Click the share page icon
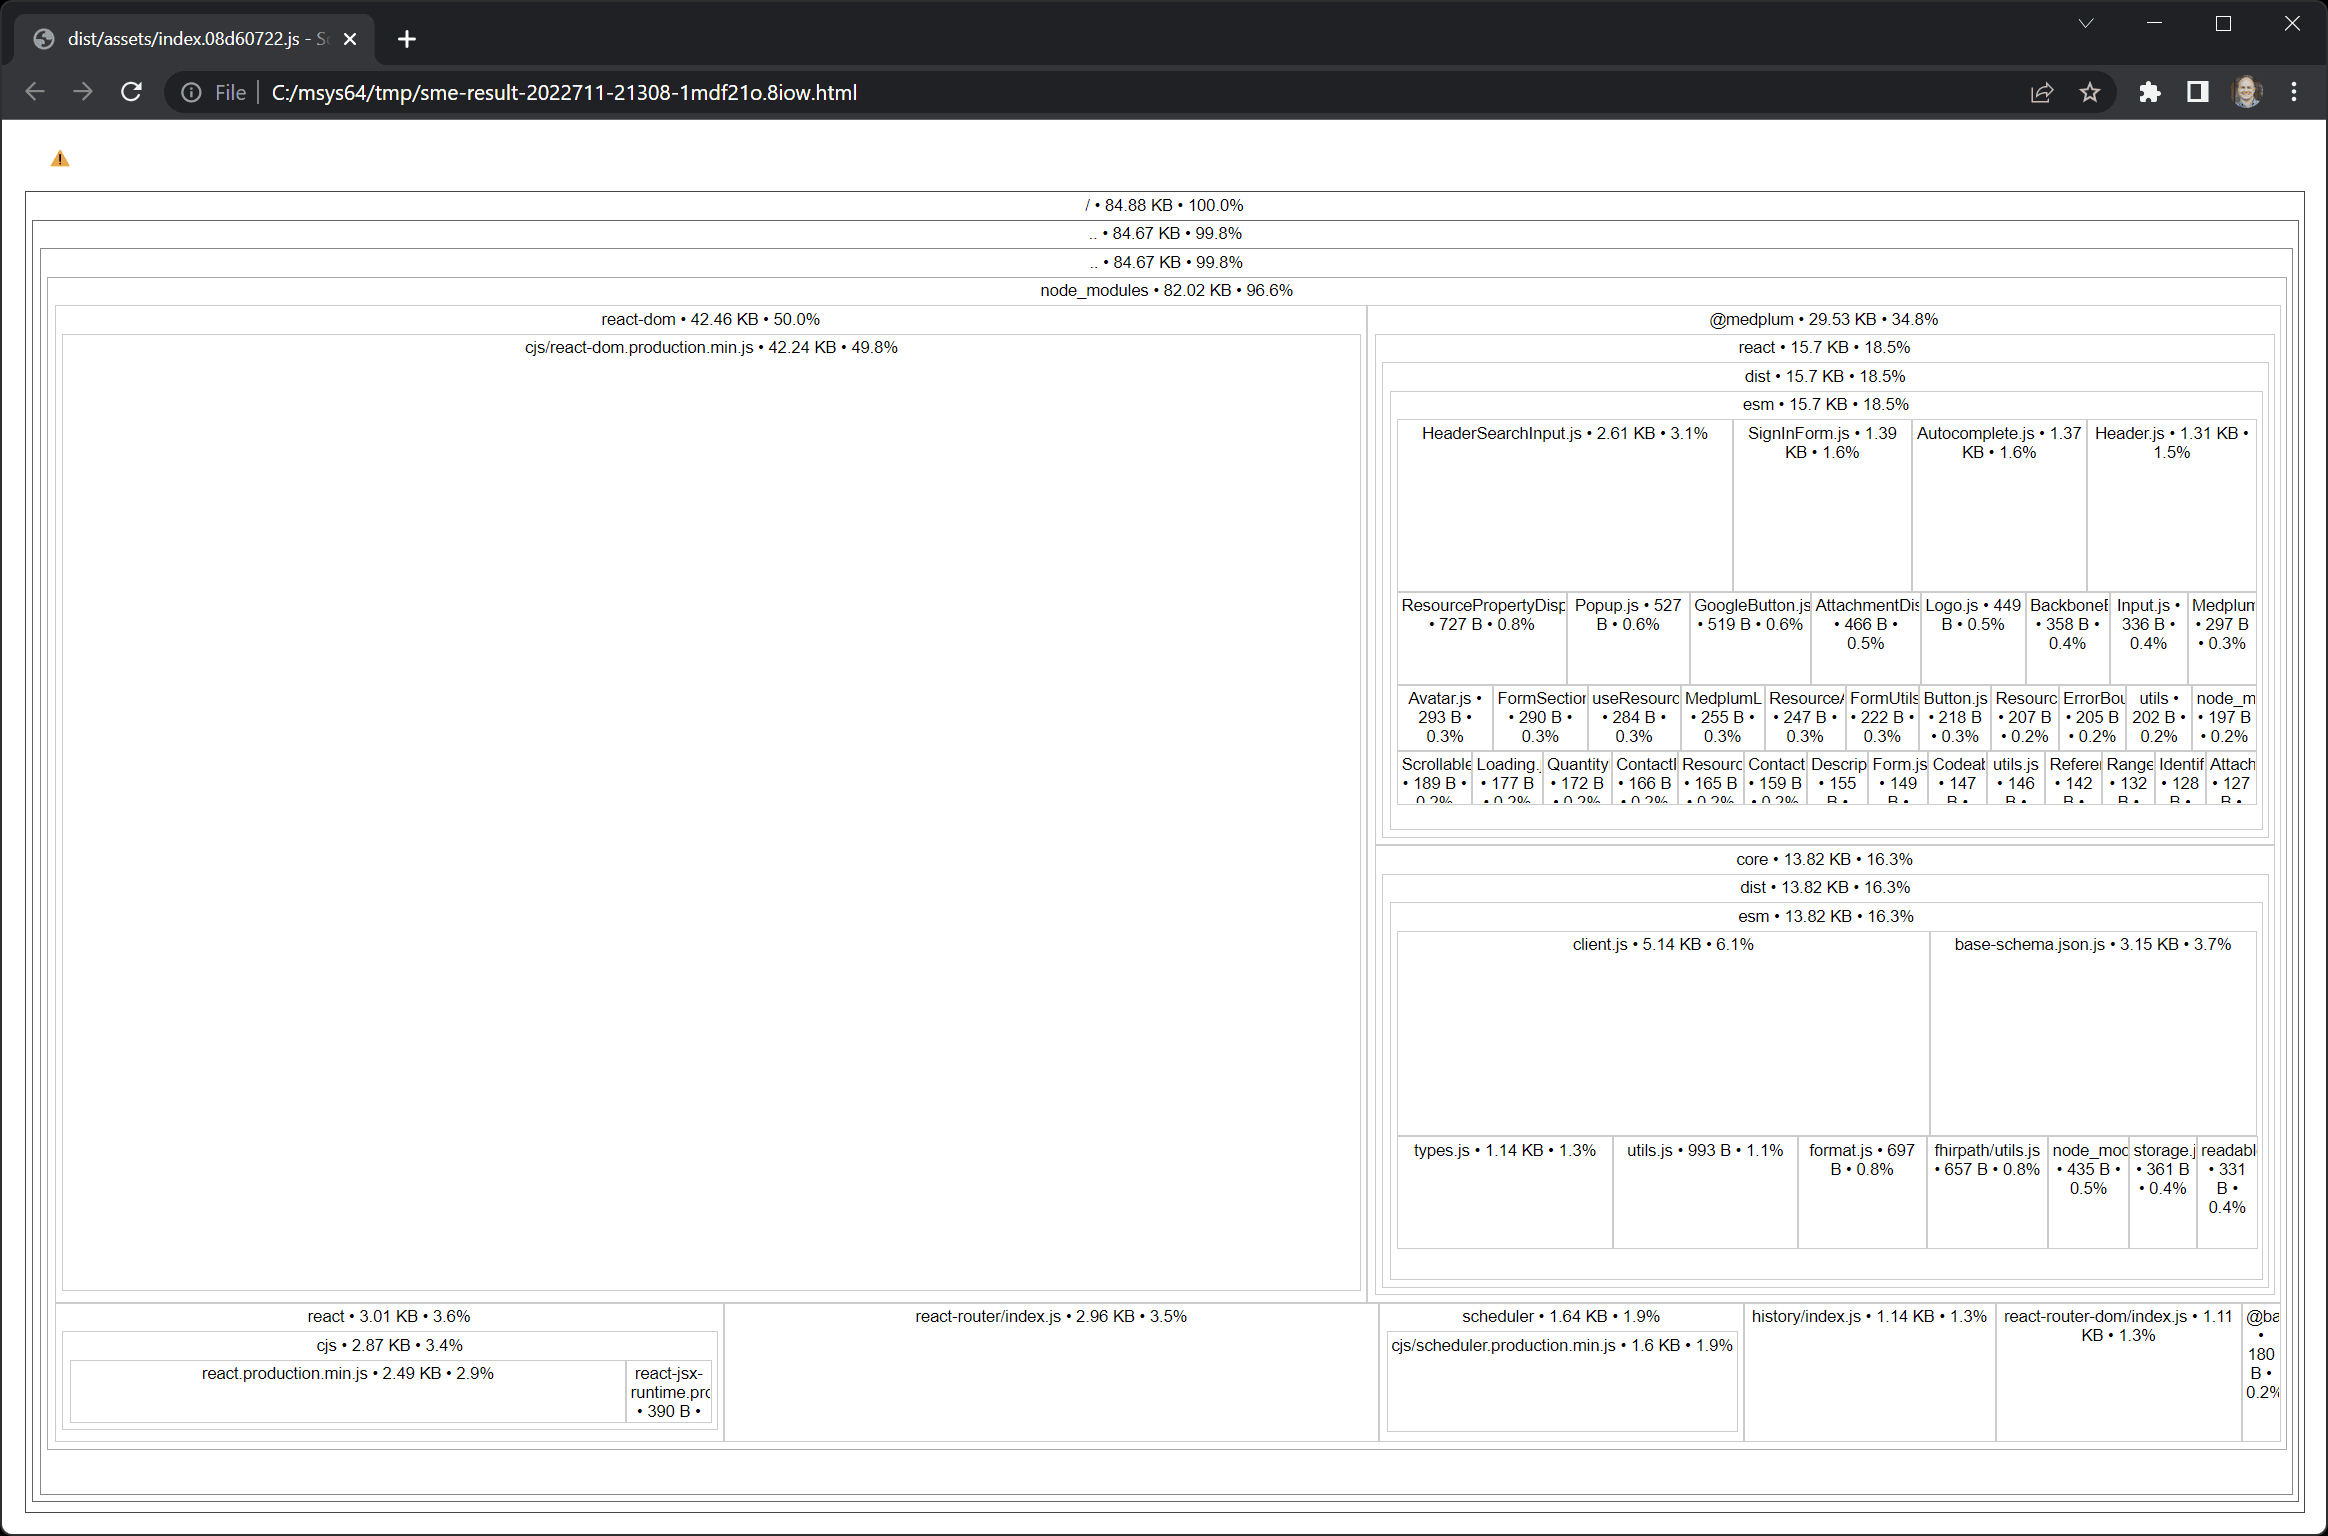The width and height of the screenshot is (2328, 1536). coord(2041,92)
